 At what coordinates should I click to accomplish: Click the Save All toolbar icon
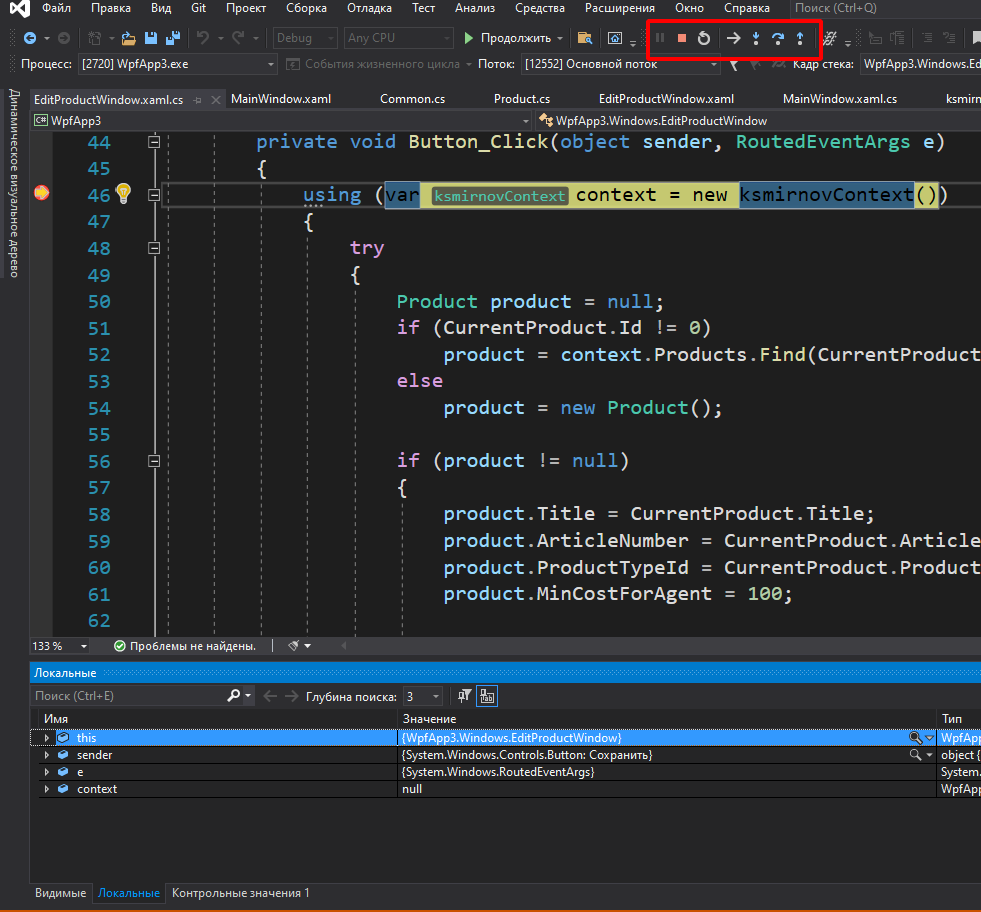click(x=172, y=39)
